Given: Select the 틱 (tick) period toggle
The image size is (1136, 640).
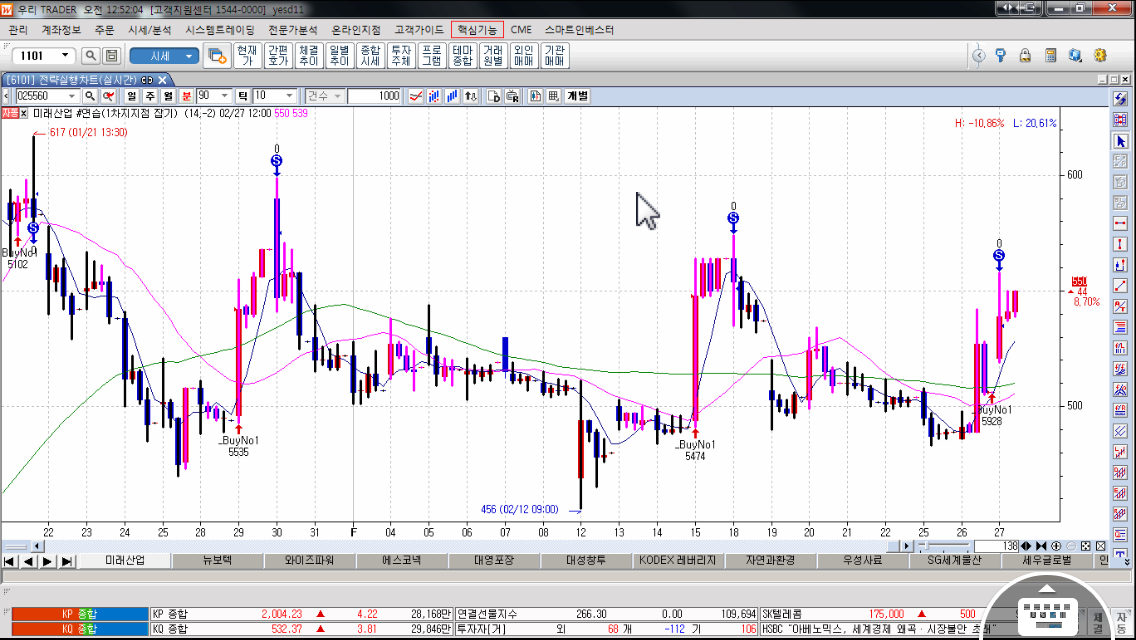Looking at the screenshot, I should 243,96.
